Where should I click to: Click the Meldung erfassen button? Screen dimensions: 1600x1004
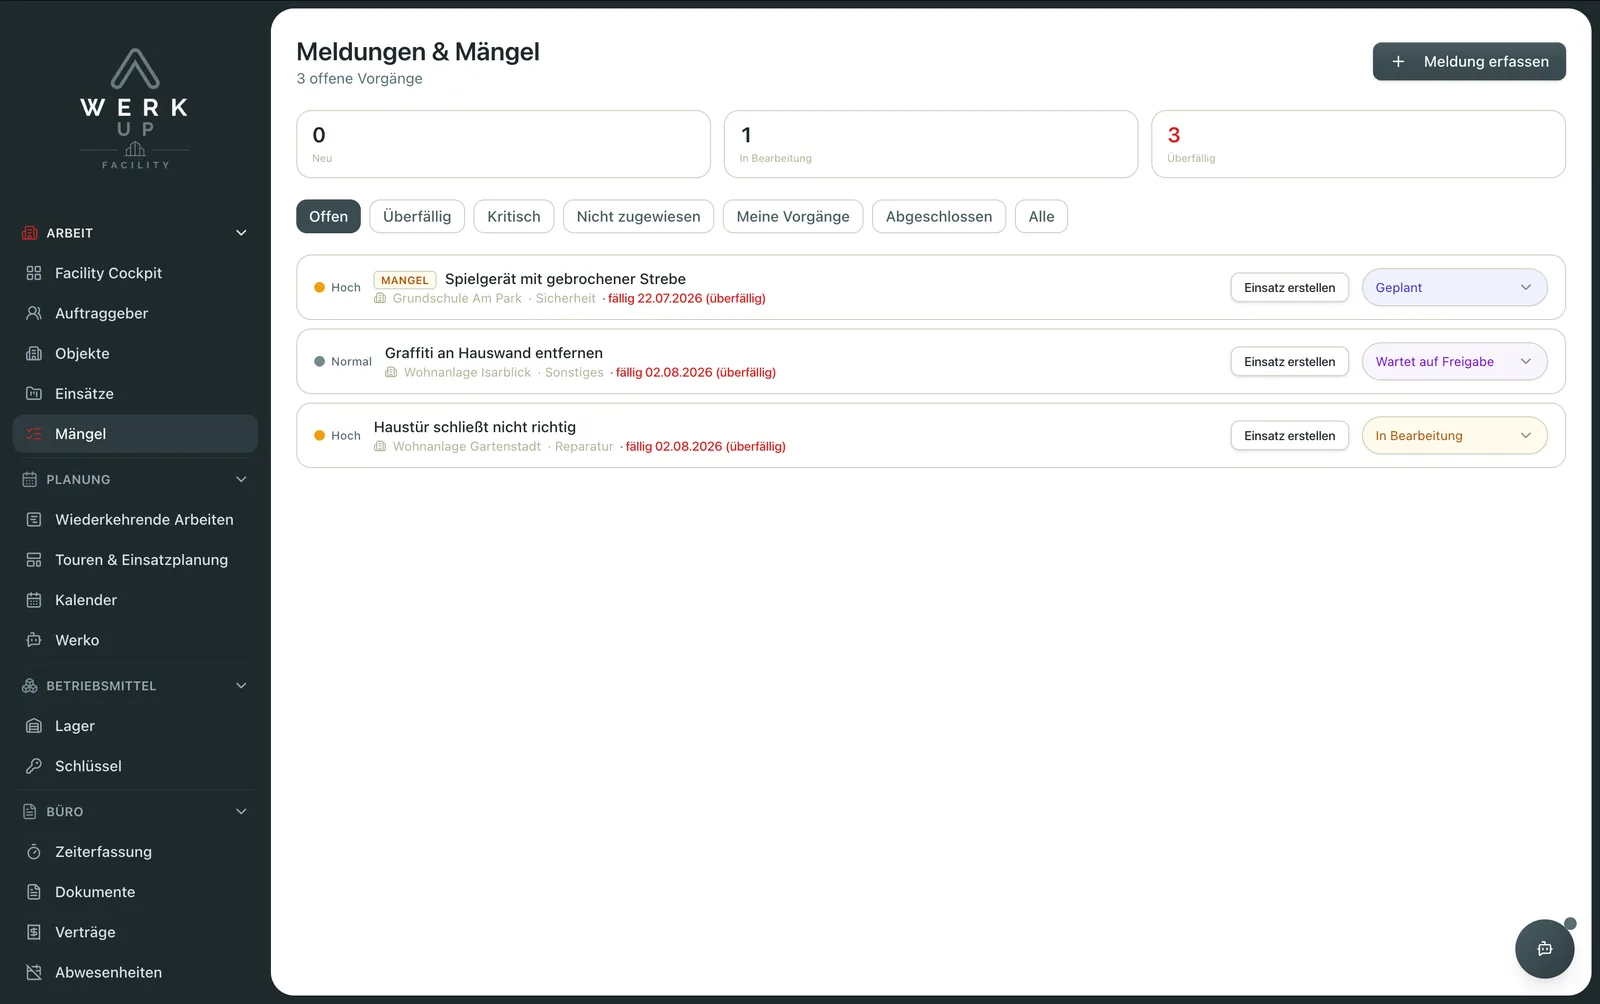tap(1469, 62)
